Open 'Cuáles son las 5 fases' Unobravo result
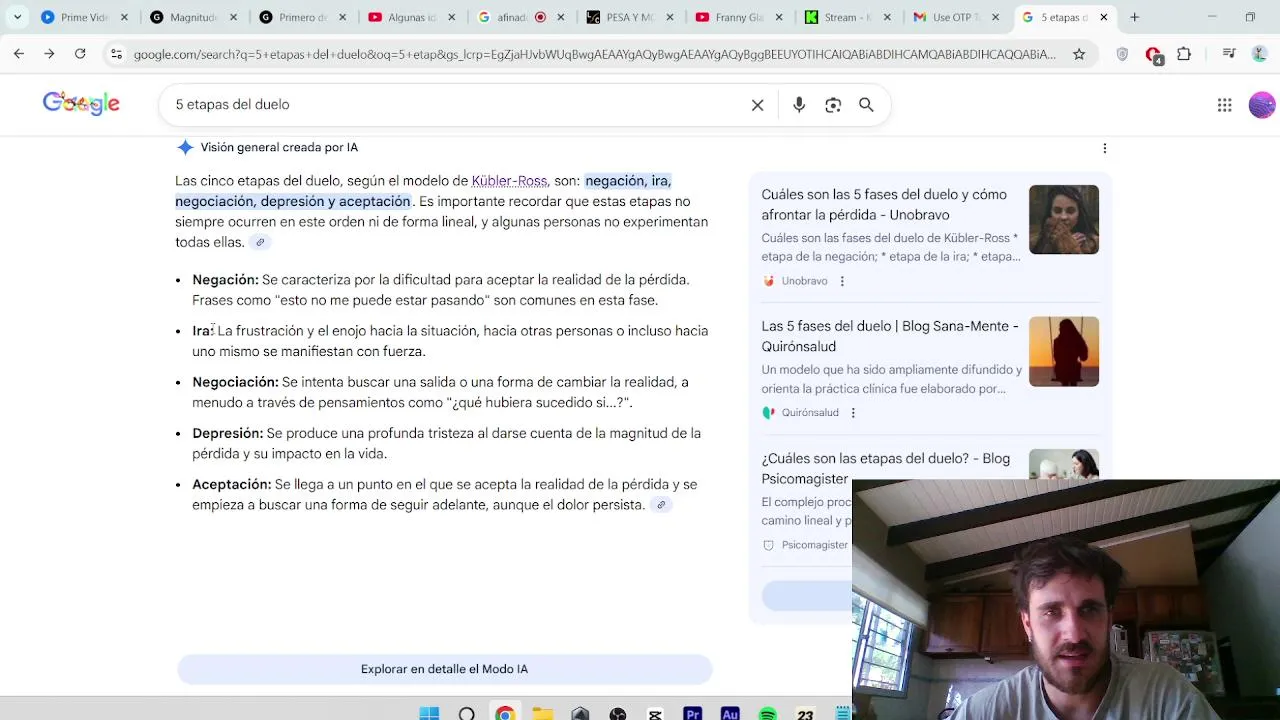Screen dimensions: 1280x720 [x=884, y=204]
